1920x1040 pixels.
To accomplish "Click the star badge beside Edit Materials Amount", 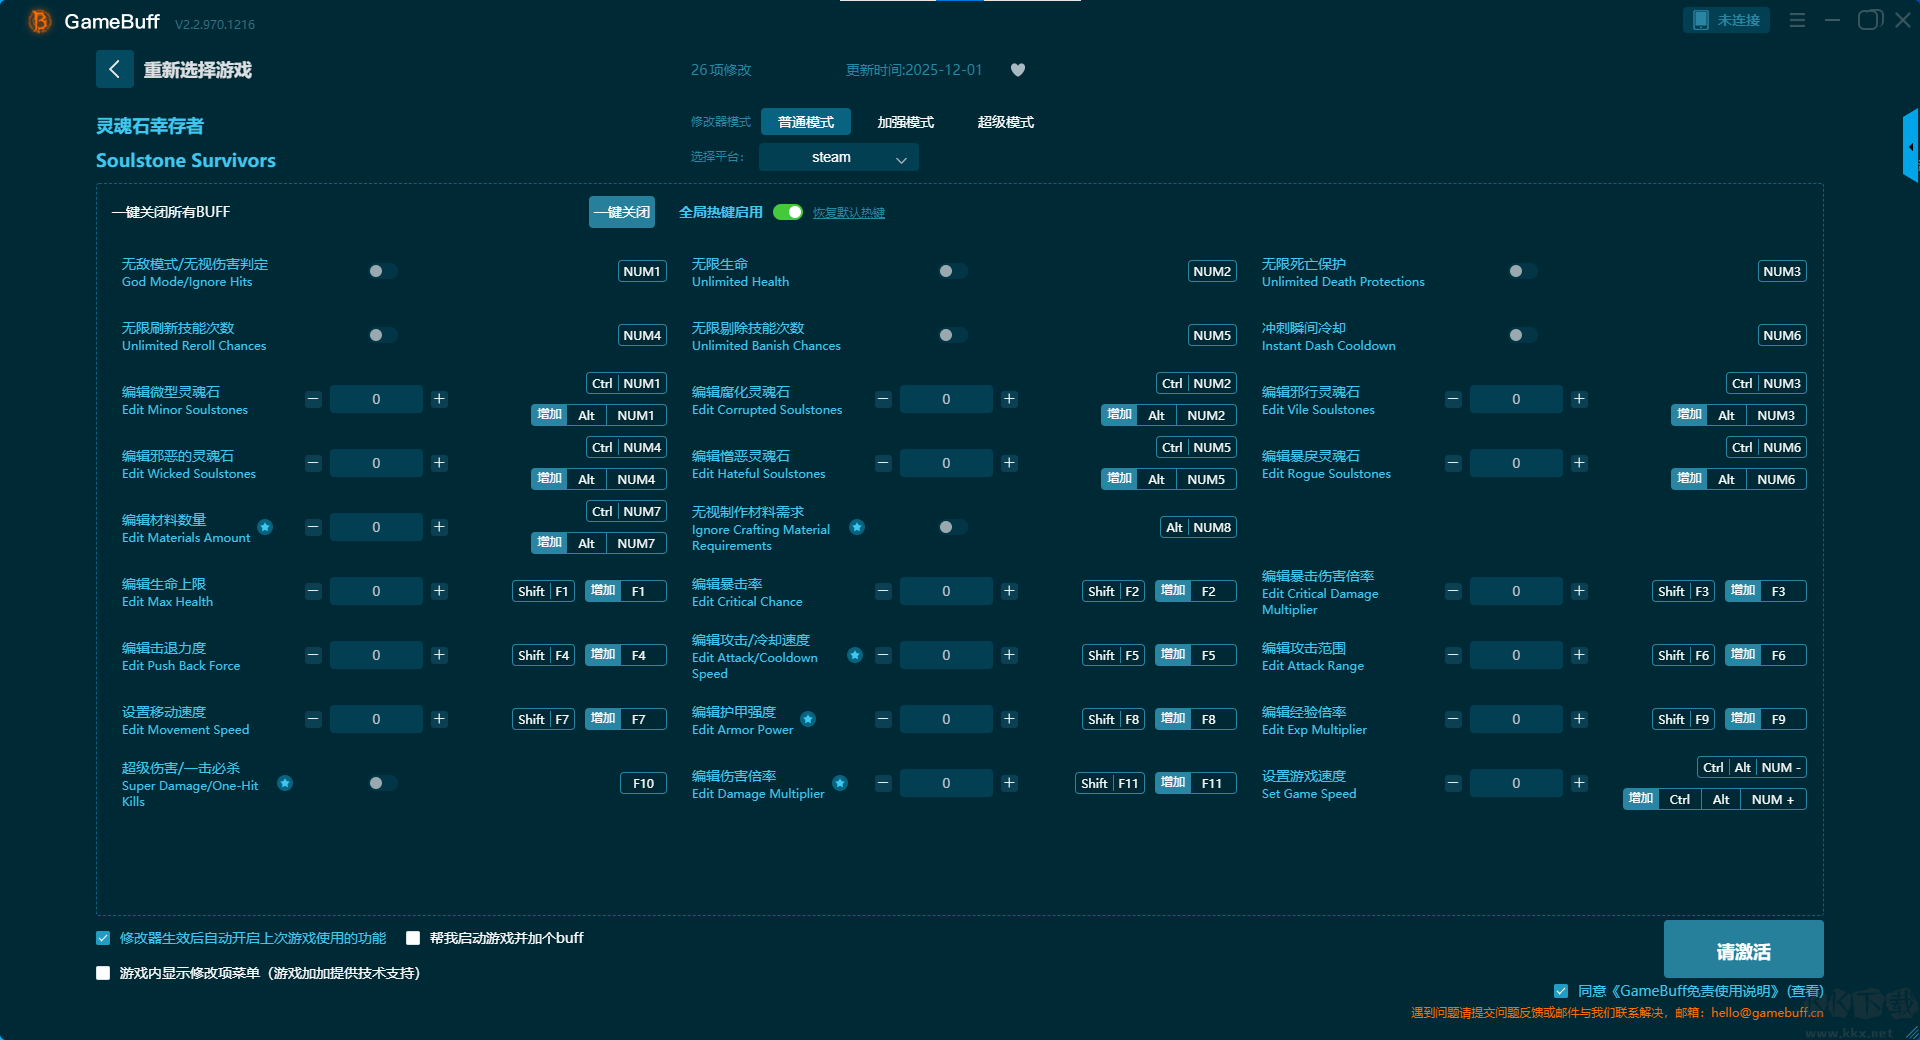I will coord(265,527).
